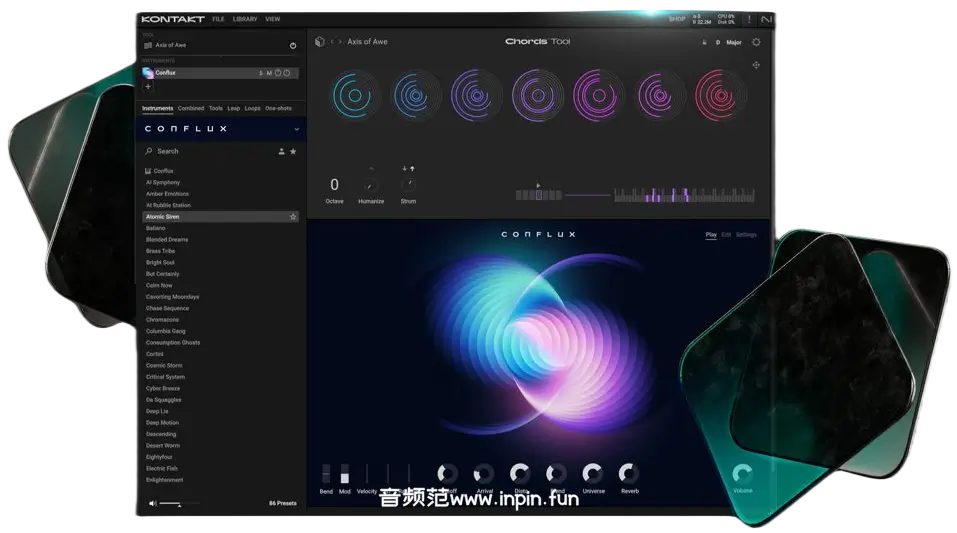
Task: Select the Desert Worm preset
Action: point(163,446)
